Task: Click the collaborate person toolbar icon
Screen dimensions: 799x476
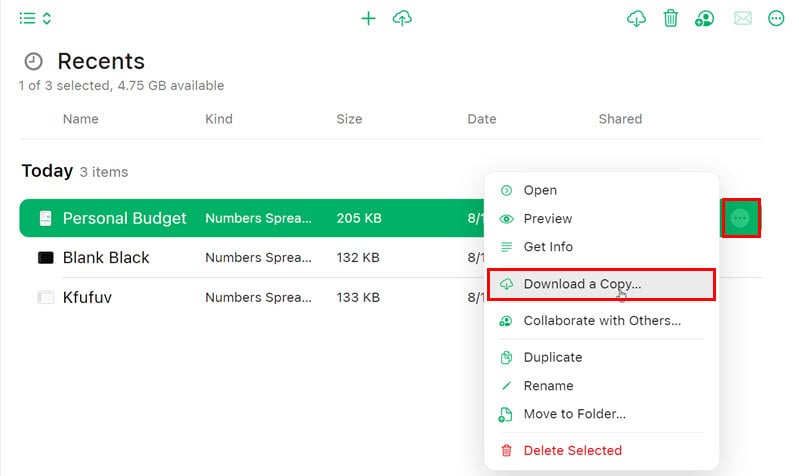Action: tap(705, 18)
